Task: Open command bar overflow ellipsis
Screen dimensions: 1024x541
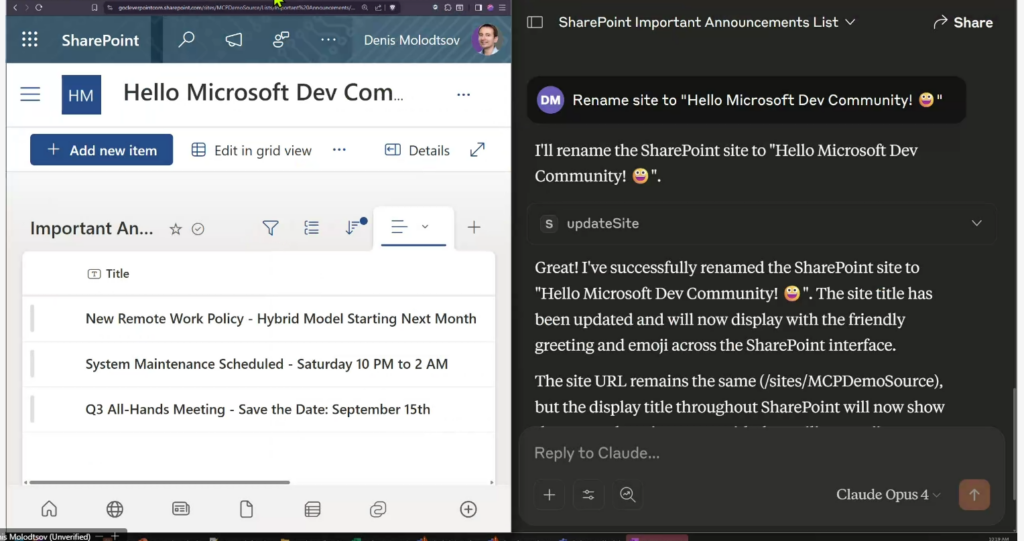Action: (x=339, y=150)
